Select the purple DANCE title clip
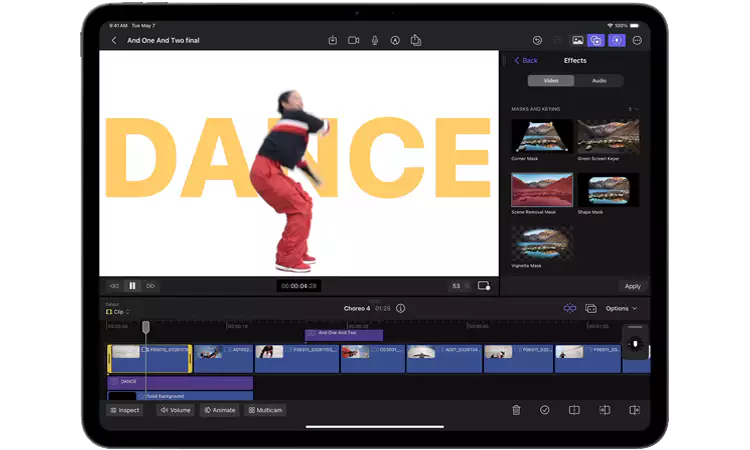The width and height of the screenshot is (750, 450). point(180,382)
